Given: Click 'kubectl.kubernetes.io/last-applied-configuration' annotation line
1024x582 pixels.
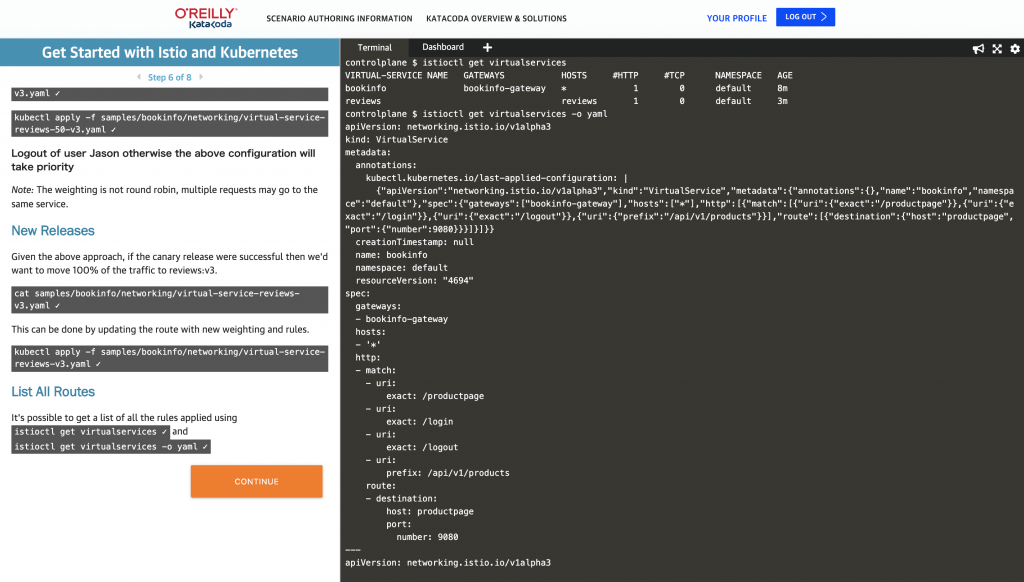Looking at the screenshot, I should tap(496, 178).
